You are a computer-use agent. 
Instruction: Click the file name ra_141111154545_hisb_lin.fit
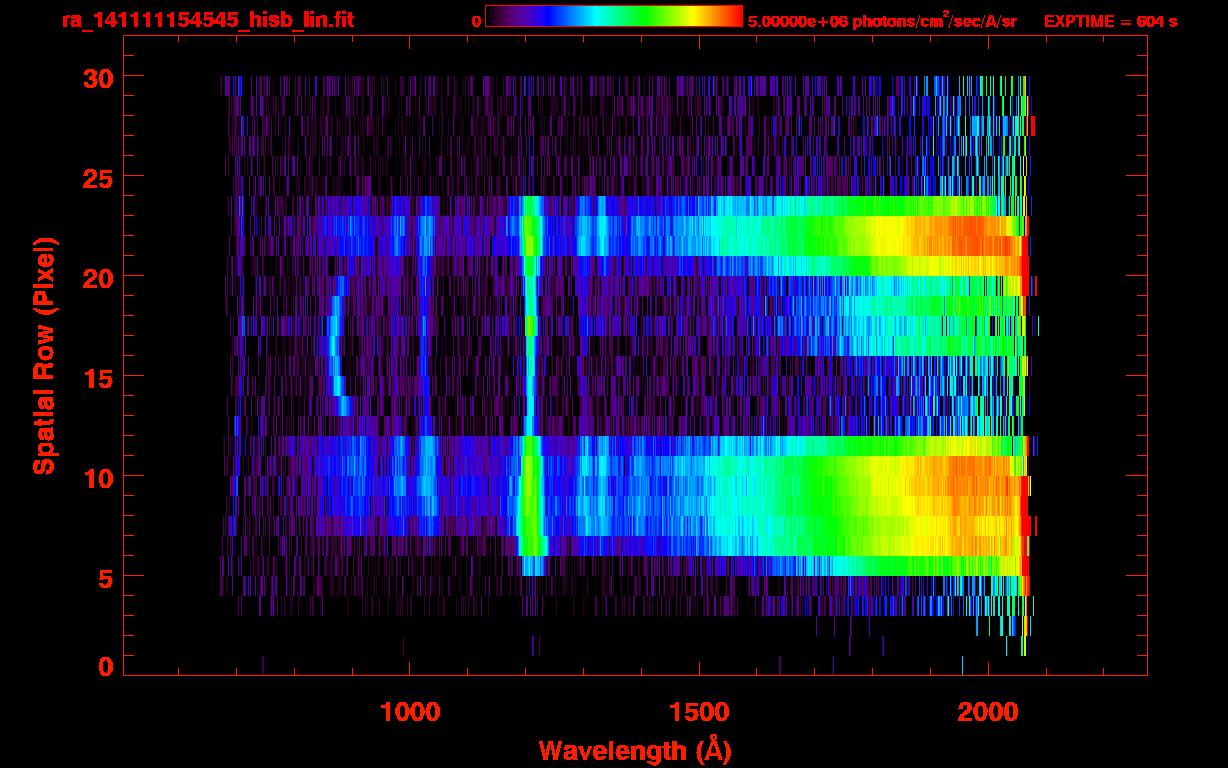[x=207, y=20]
